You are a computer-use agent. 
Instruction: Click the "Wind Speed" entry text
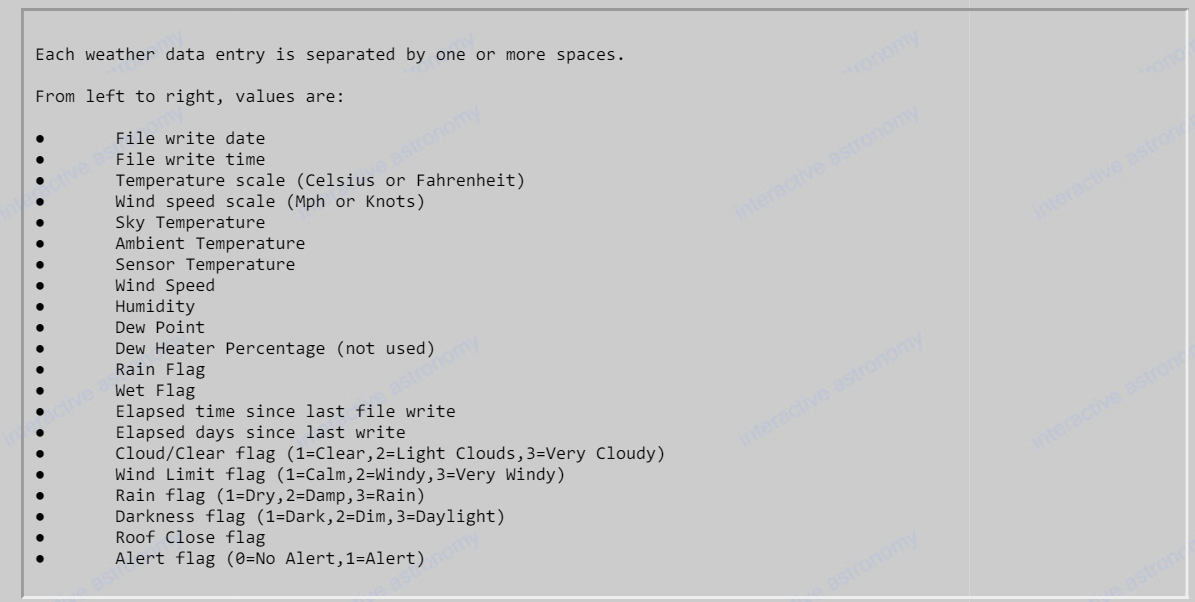tap(165, 285)
